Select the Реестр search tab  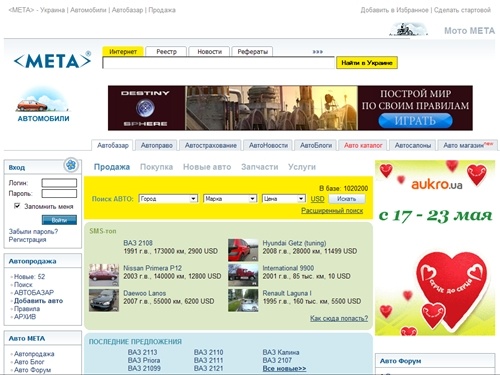(x=166, y=51)
